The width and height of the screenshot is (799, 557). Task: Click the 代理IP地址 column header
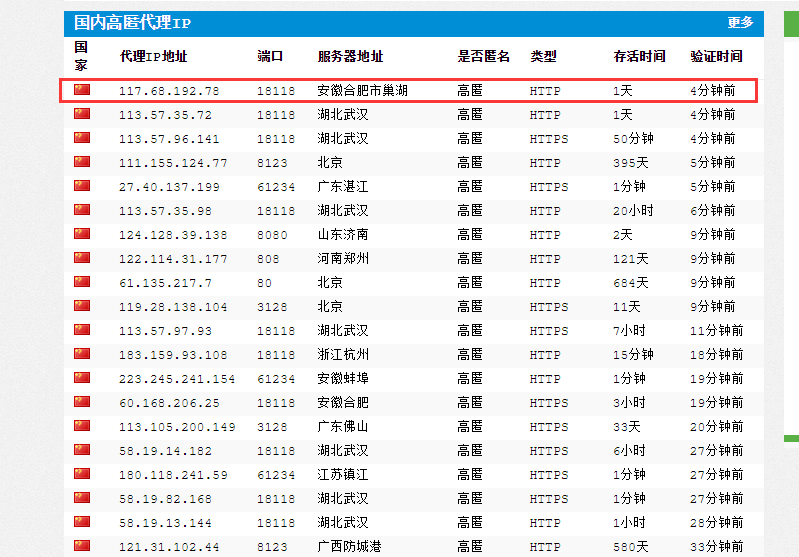click(x=153, y=56)
